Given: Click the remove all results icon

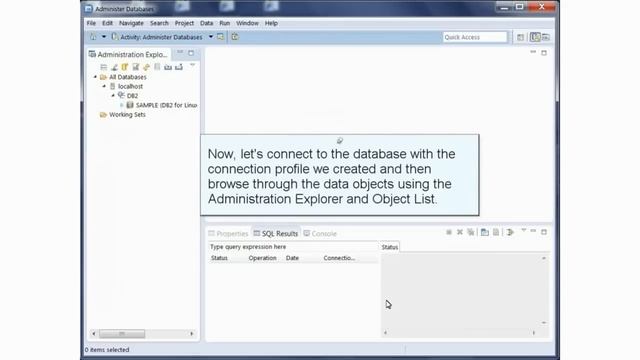Looking at the screenshot, I should 471,232.
